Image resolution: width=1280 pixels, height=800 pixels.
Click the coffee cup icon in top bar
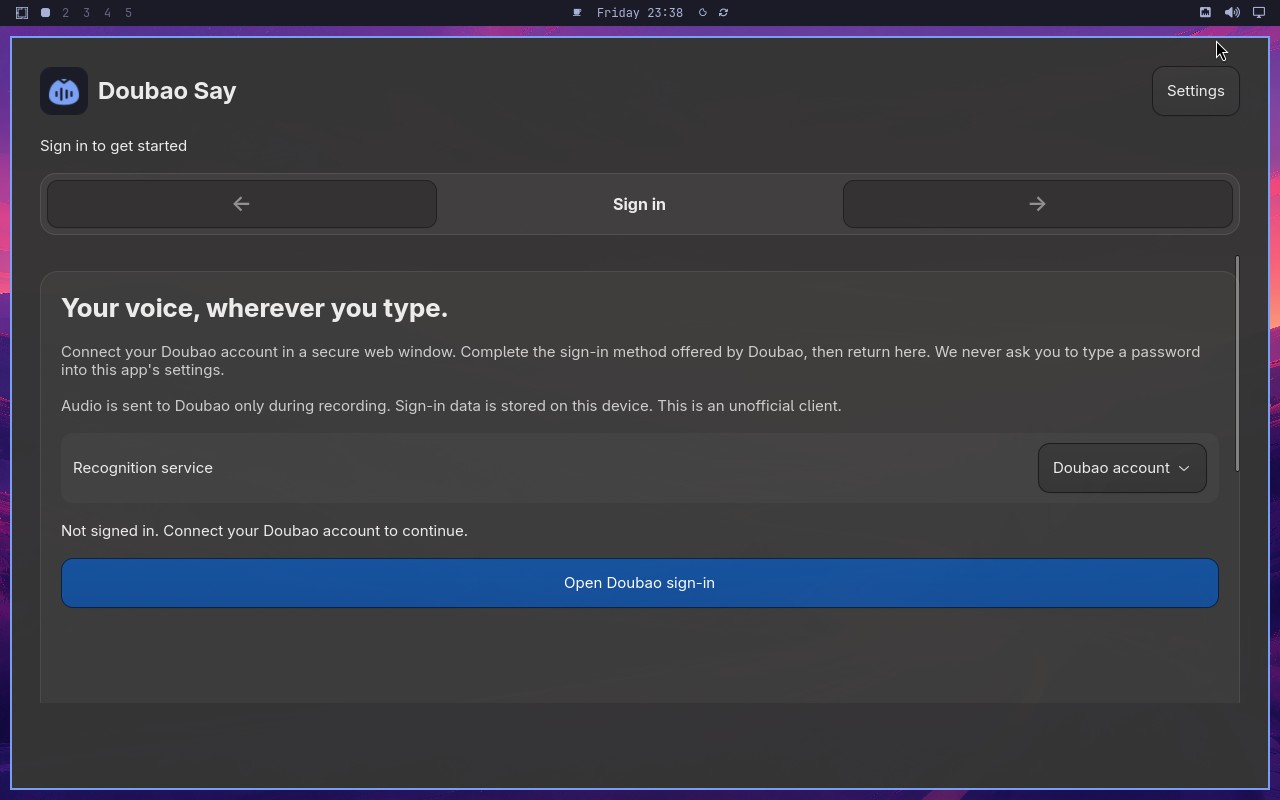point(577,13)
